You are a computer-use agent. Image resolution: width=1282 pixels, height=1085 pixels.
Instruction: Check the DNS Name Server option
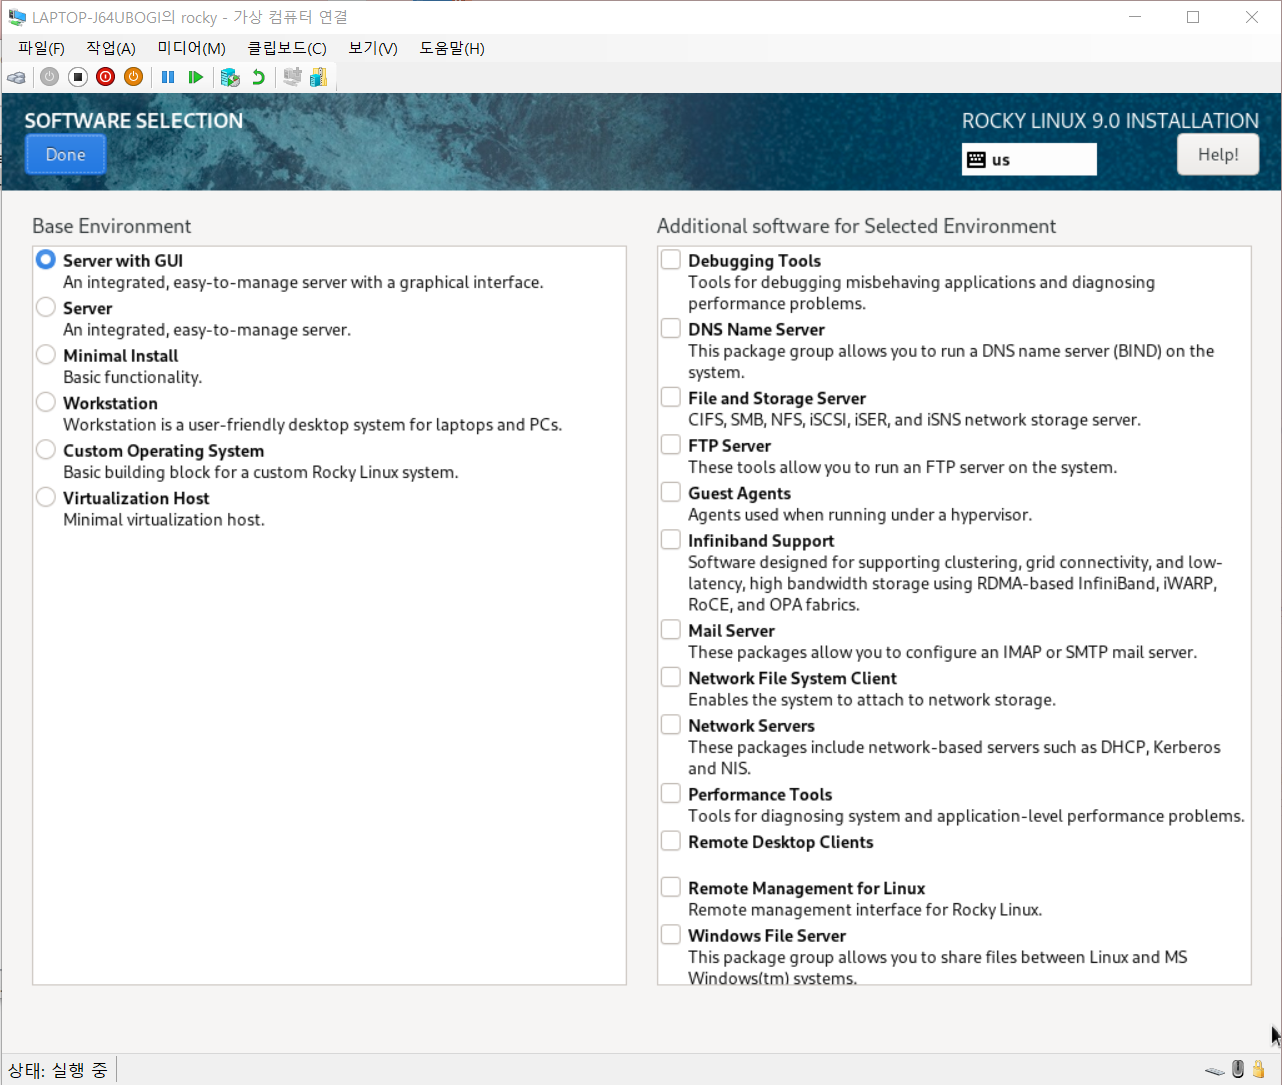pos(671,328)
